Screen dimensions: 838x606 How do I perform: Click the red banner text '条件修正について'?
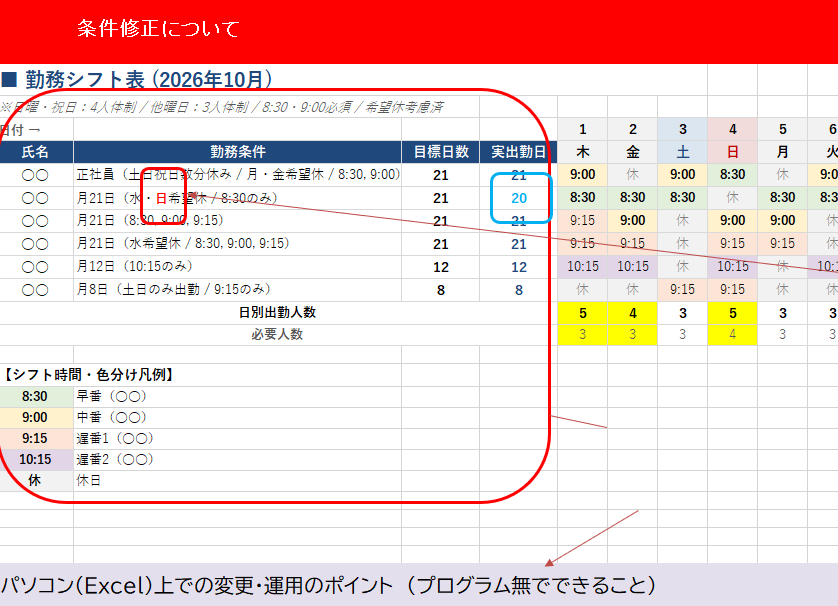point(158,28)
